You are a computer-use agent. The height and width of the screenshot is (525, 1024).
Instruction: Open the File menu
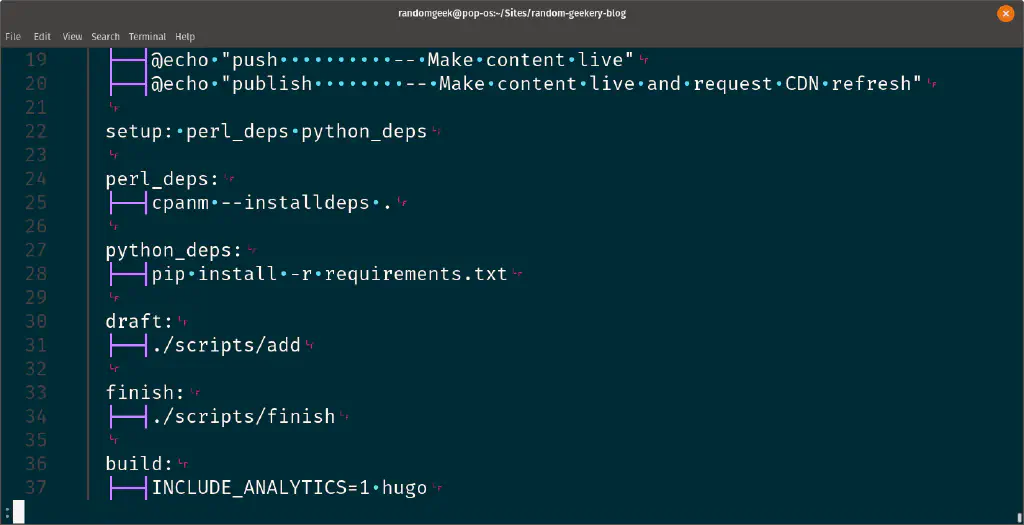click(x=13, y=36)
